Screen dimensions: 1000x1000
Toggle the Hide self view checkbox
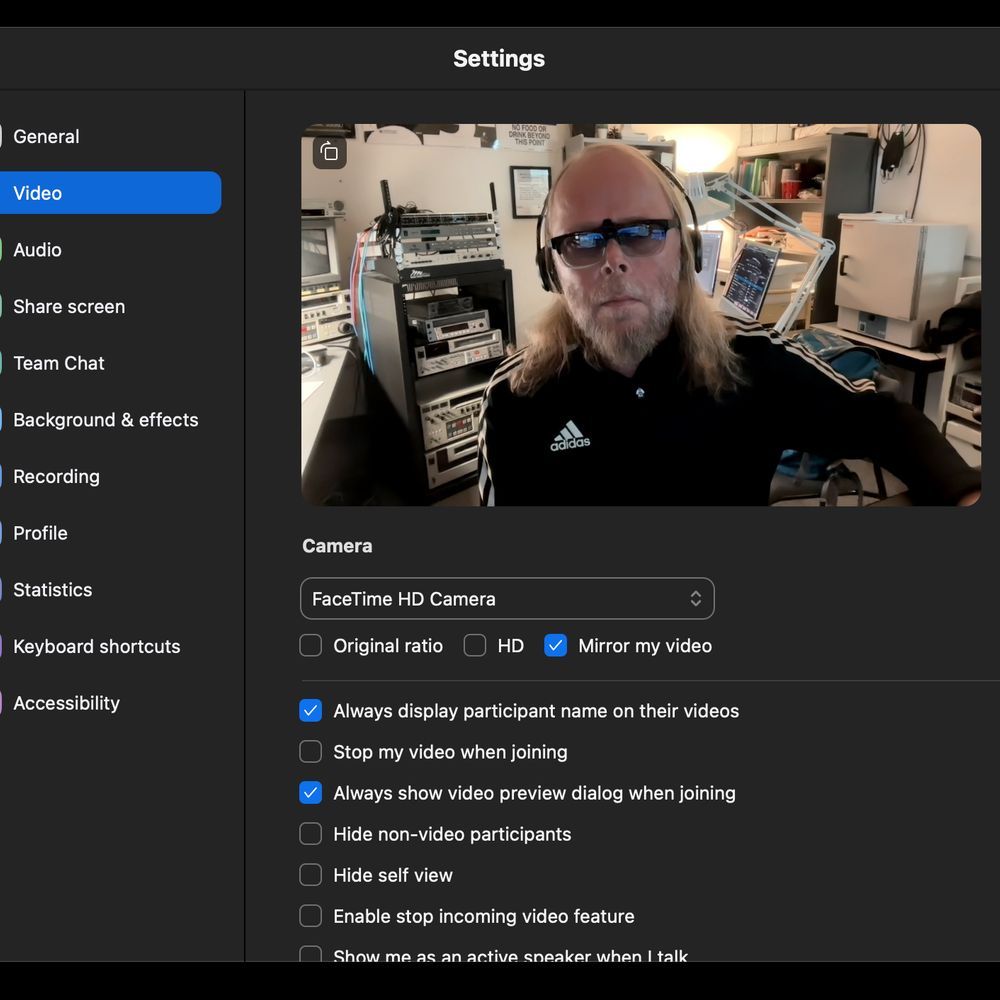point(311,874)
